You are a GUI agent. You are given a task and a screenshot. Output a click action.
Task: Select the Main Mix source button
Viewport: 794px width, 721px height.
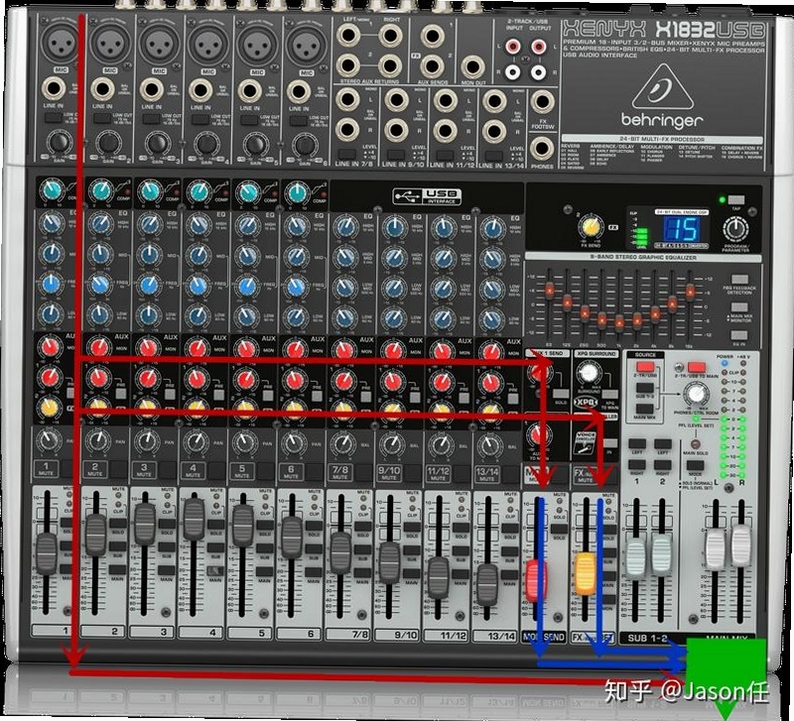tap(645, 409)
